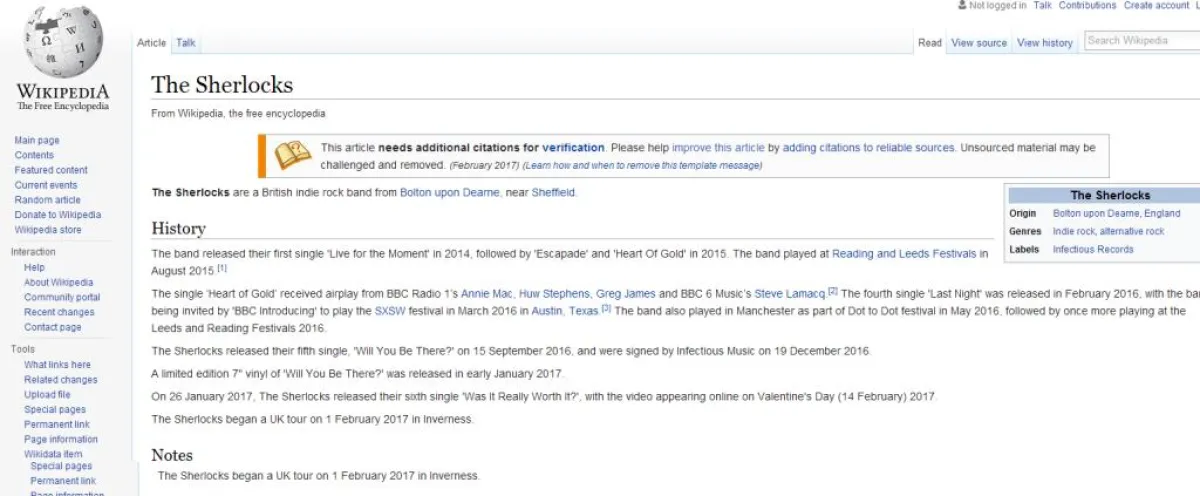The image size is (1200, 496).
Task: Open the Bolton upon Dearne link in intro
Action: pos(449,192)
